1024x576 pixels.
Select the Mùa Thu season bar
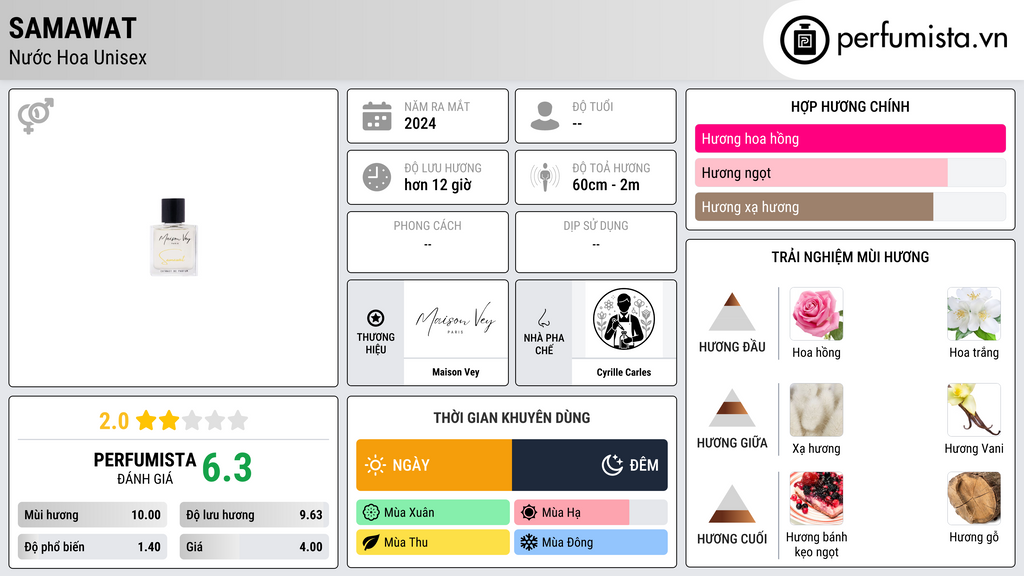[x=433, y=542]
